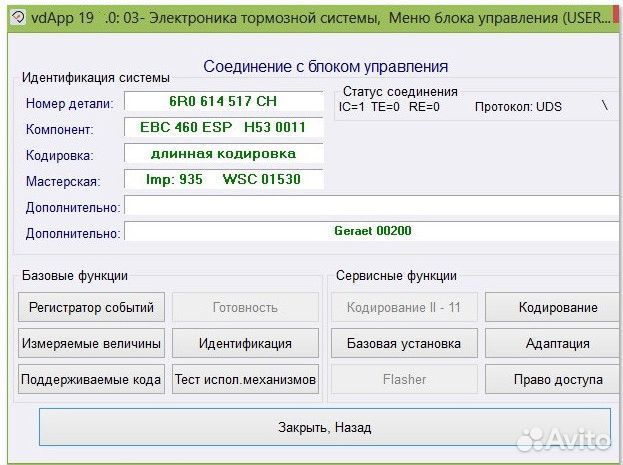This screenshot has width=623, height=465.
Task: Click the greyed-out Кодирование II - 11 button
Action: 404,307
